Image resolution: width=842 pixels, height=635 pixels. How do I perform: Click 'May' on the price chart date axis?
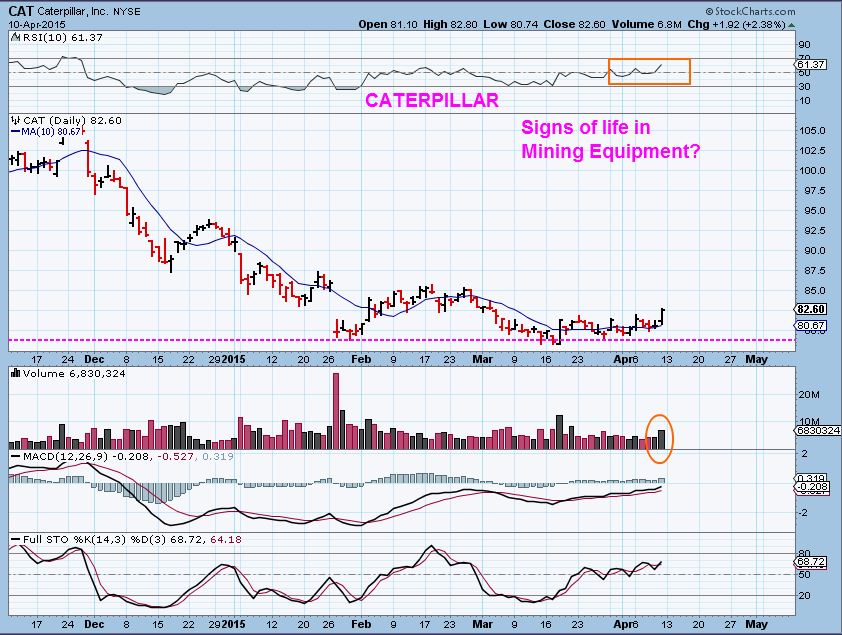[756, 359]
